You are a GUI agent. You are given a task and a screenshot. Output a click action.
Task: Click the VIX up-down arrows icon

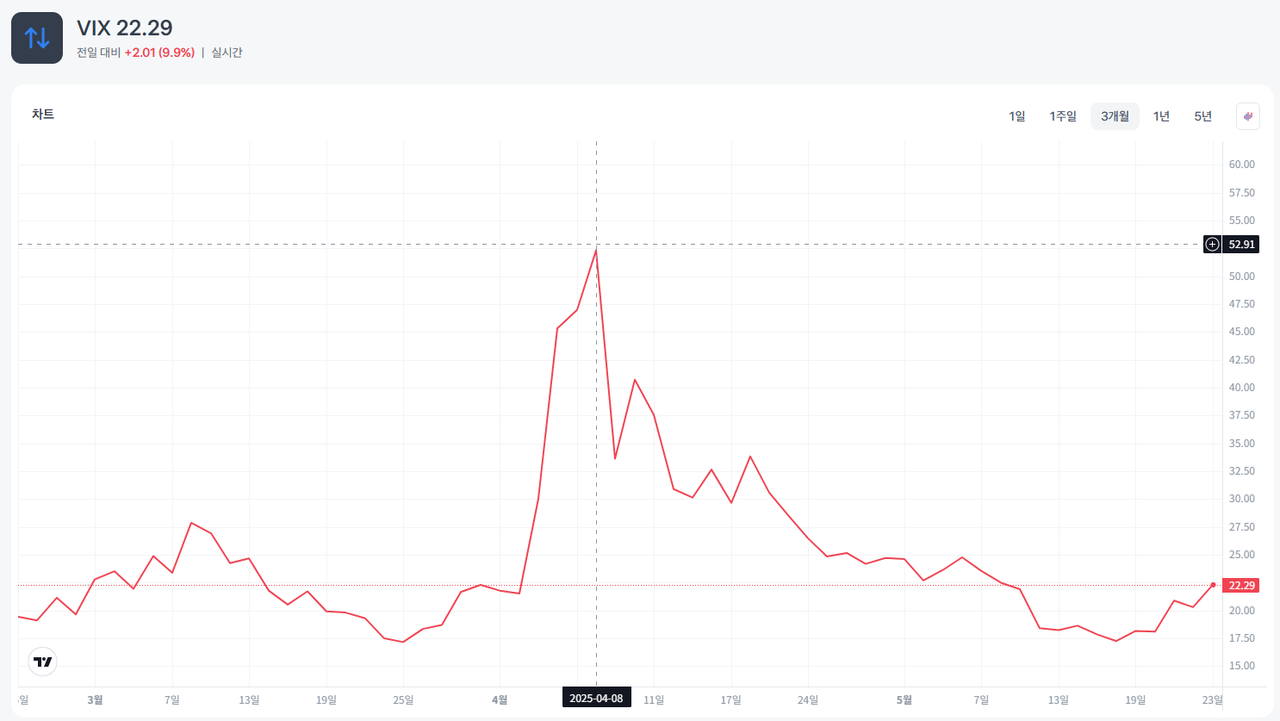37,38
